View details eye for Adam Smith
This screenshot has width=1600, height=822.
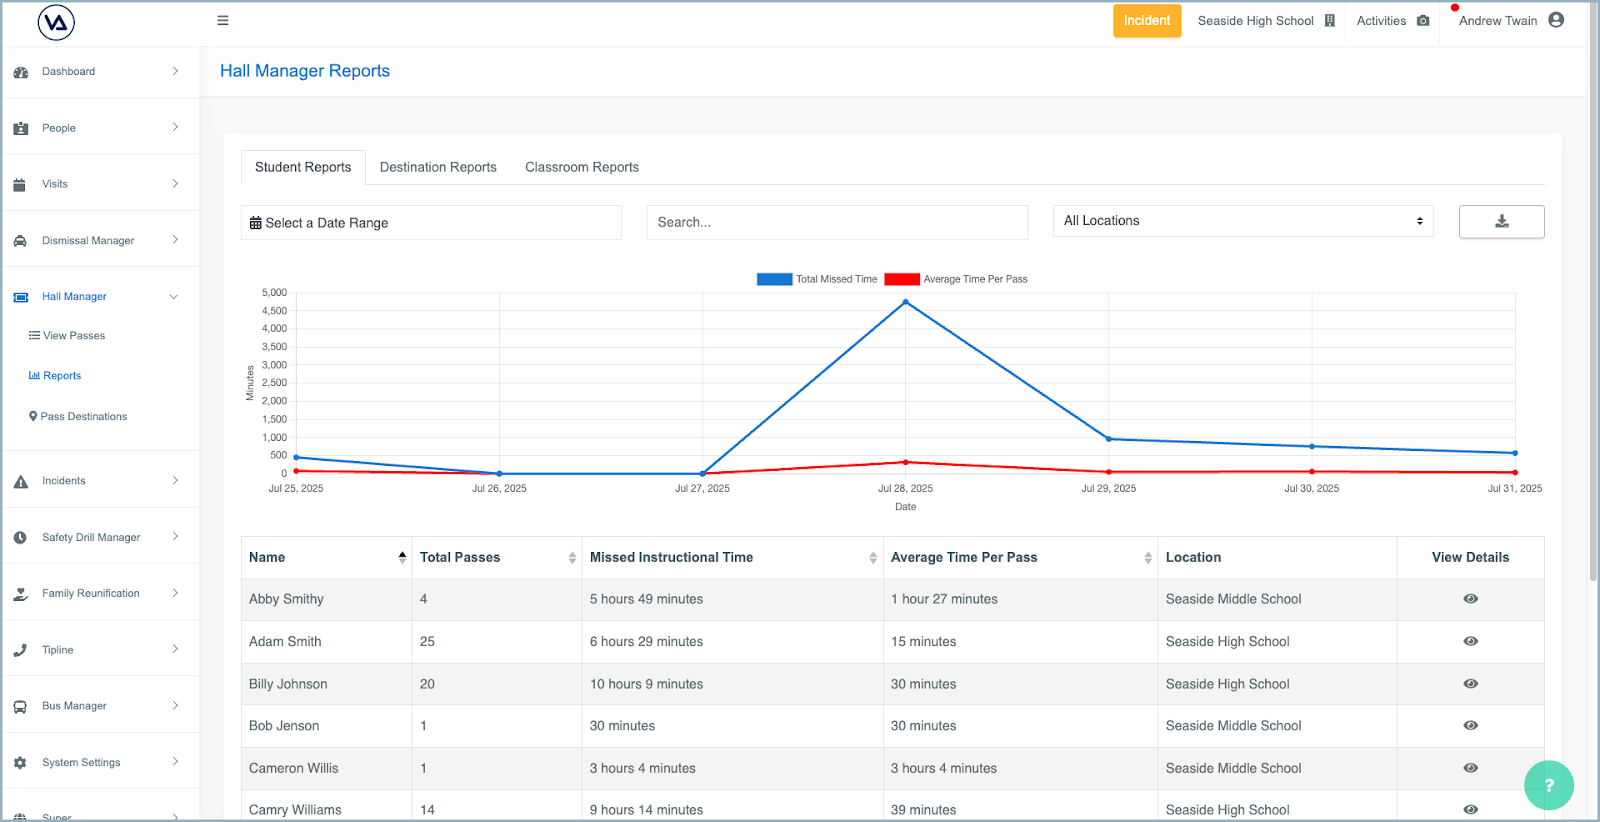point(1470,641)
